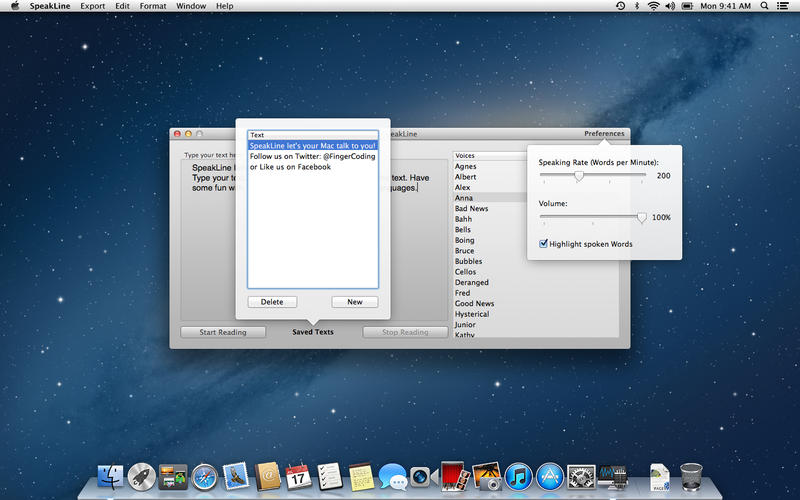Open Contacts address book in dock
The image size is (800, 500).
(x=268, y=477)
